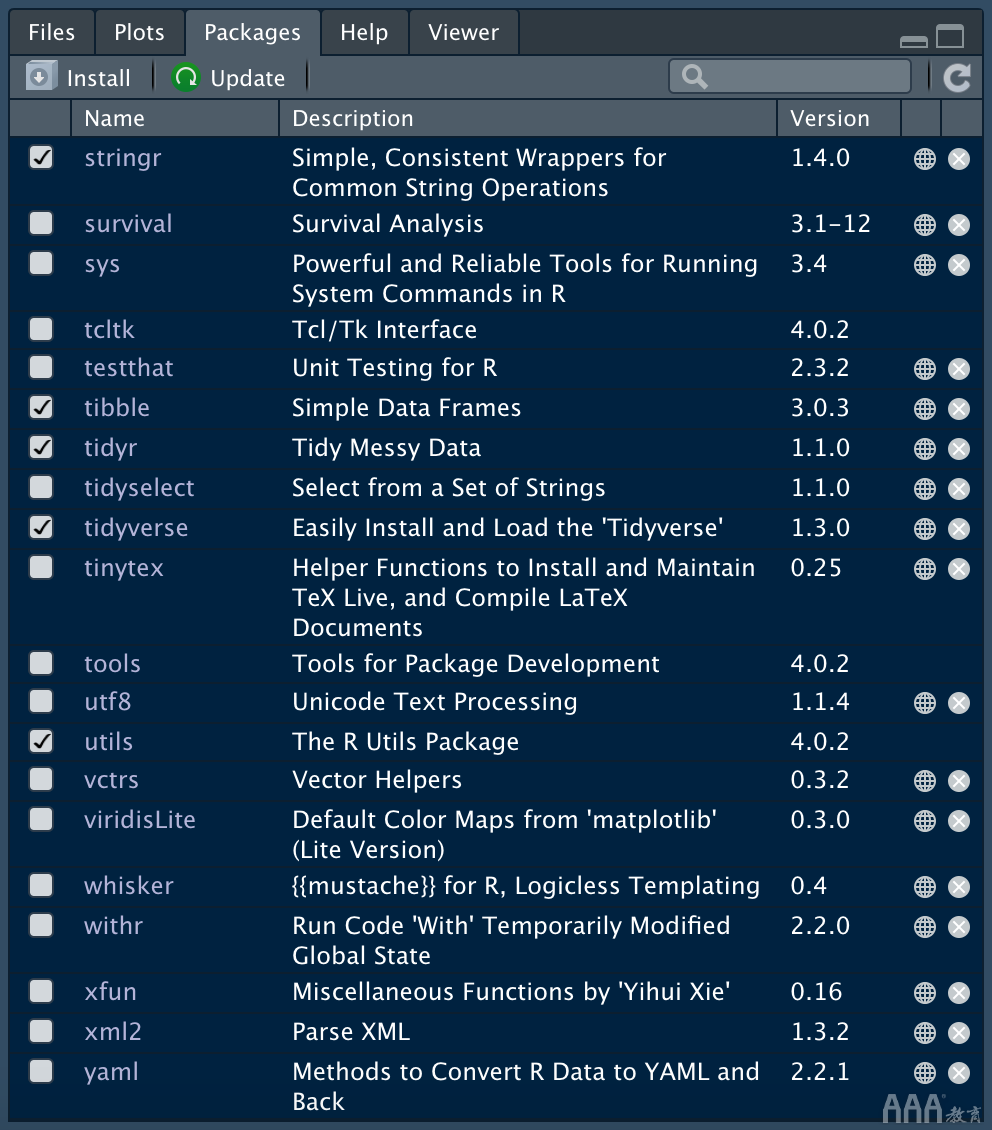Remove the testthat package via its X icon
This screenshot has width=992, height=1130.
tap(959, 369)
